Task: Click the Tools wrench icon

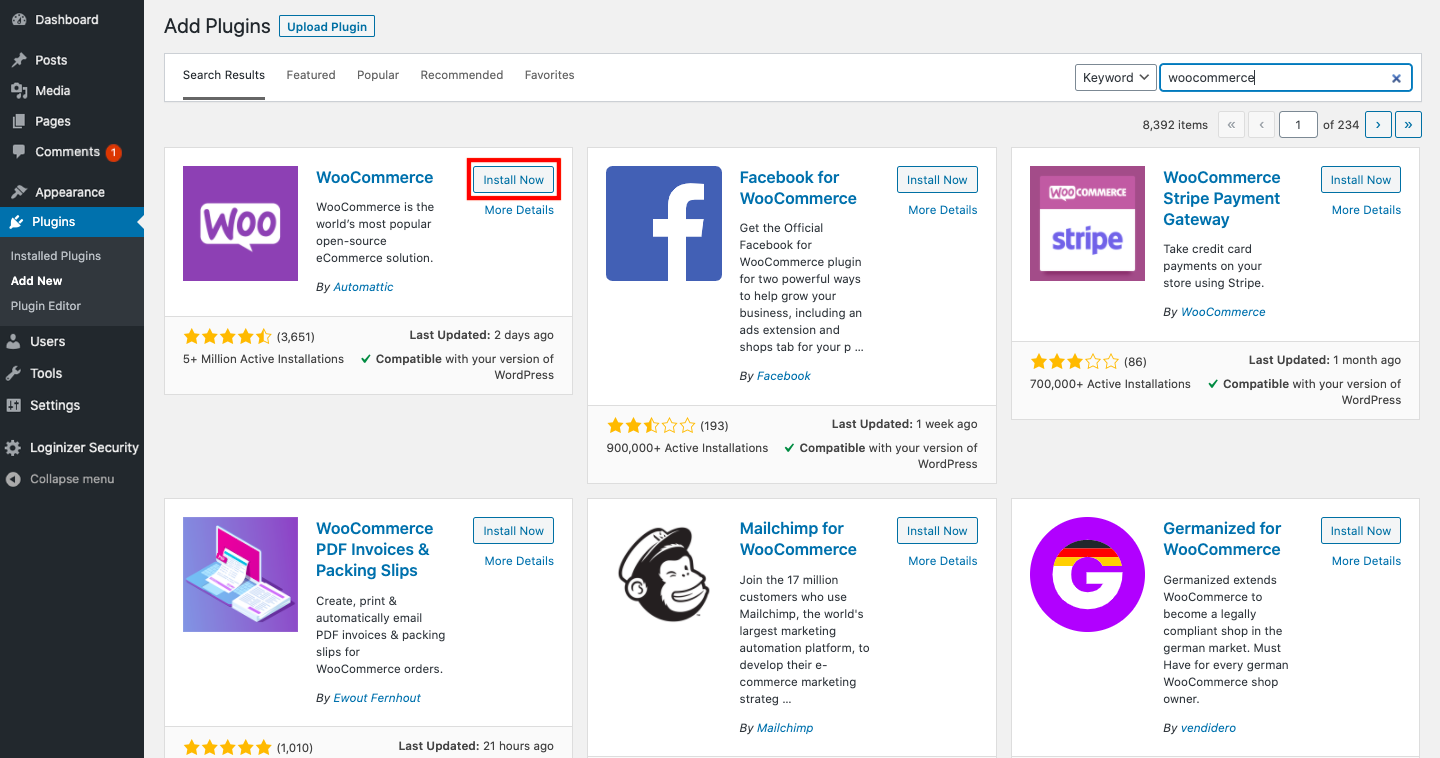Action: 14,374
